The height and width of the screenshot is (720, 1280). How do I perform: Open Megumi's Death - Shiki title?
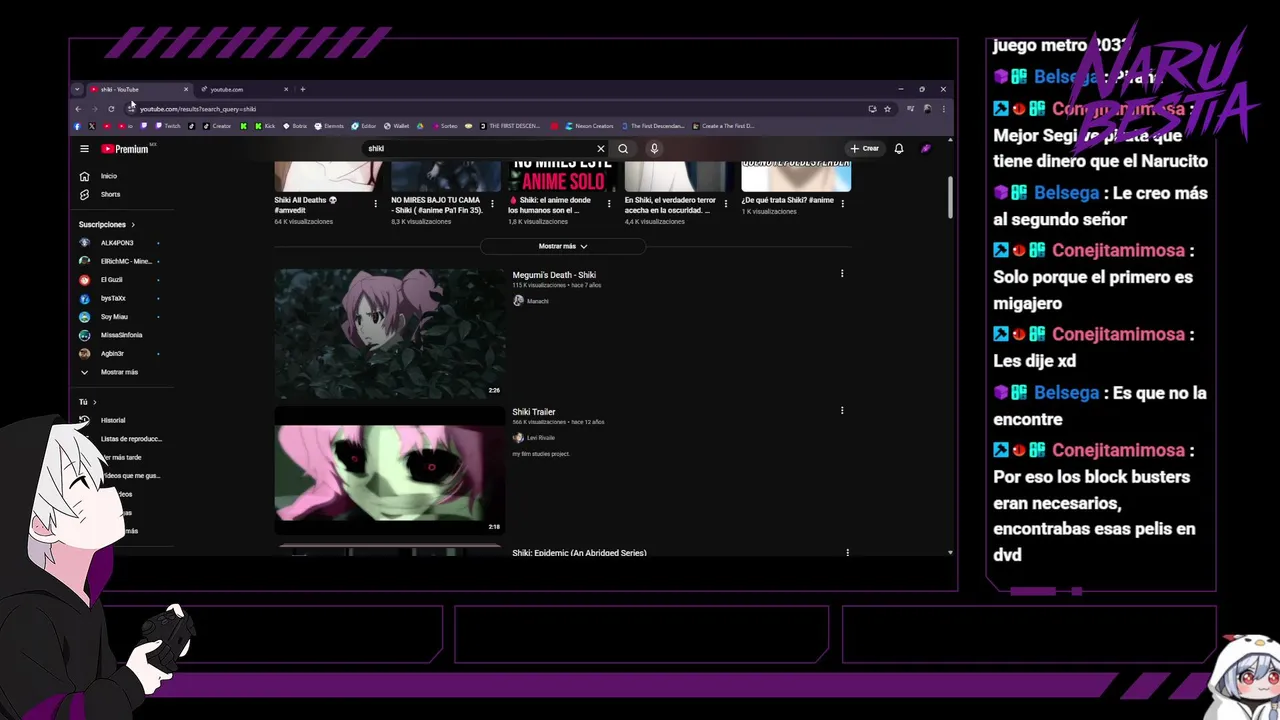pyautogui.click(x=554, y=275)
